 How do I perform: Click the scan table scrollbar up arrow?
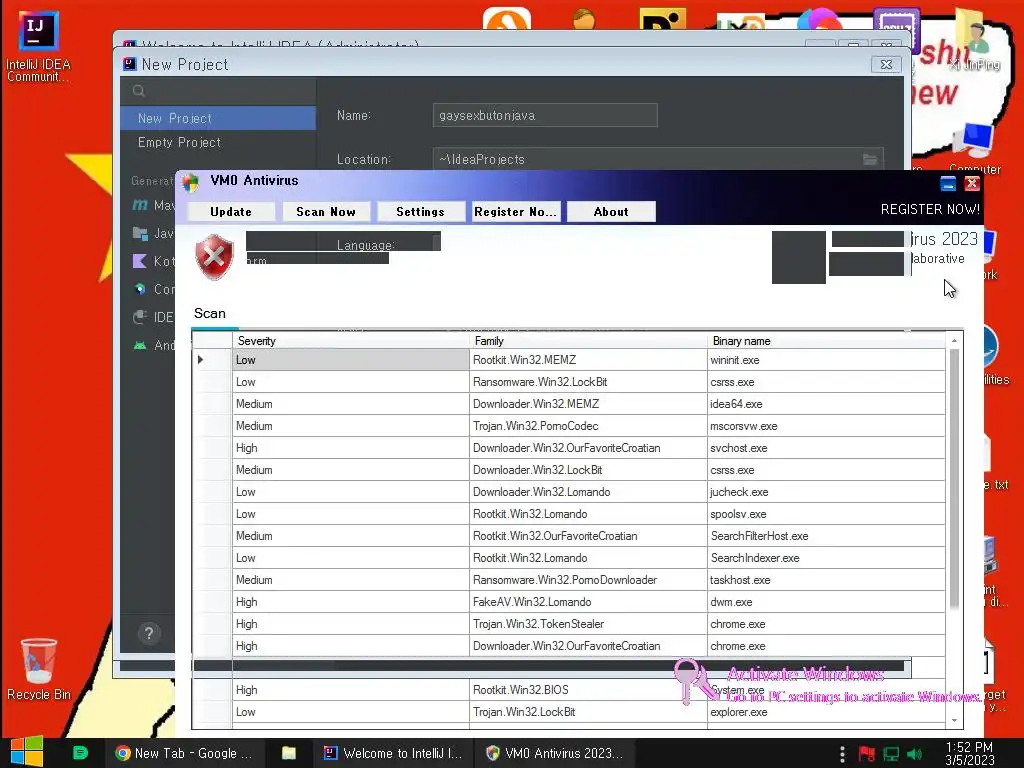(x=954, y=340)
